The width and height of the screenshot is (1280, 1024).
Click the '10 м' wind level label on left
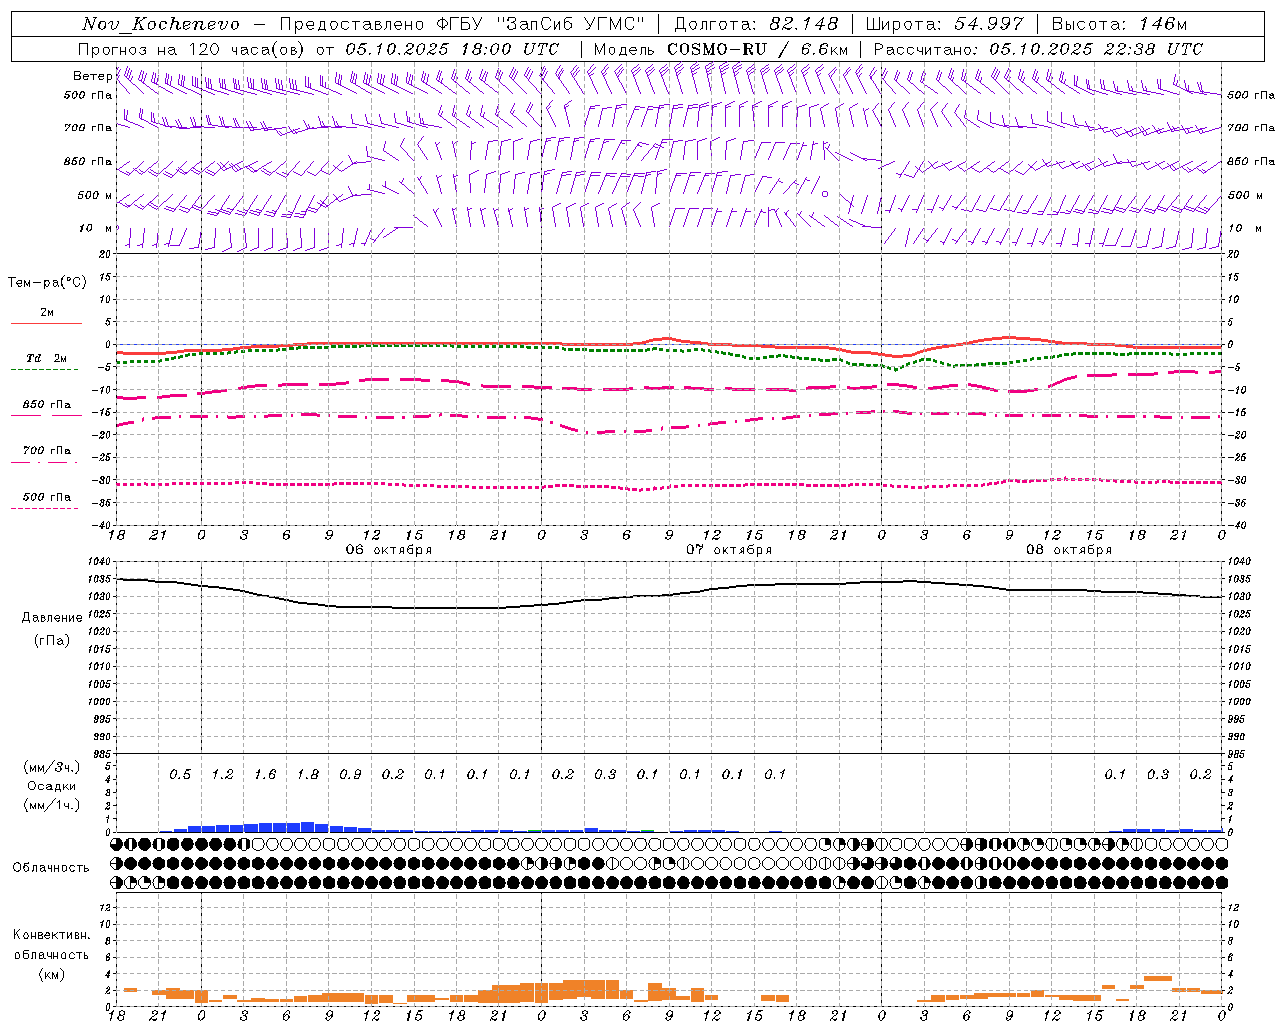[x=96, y=228]
